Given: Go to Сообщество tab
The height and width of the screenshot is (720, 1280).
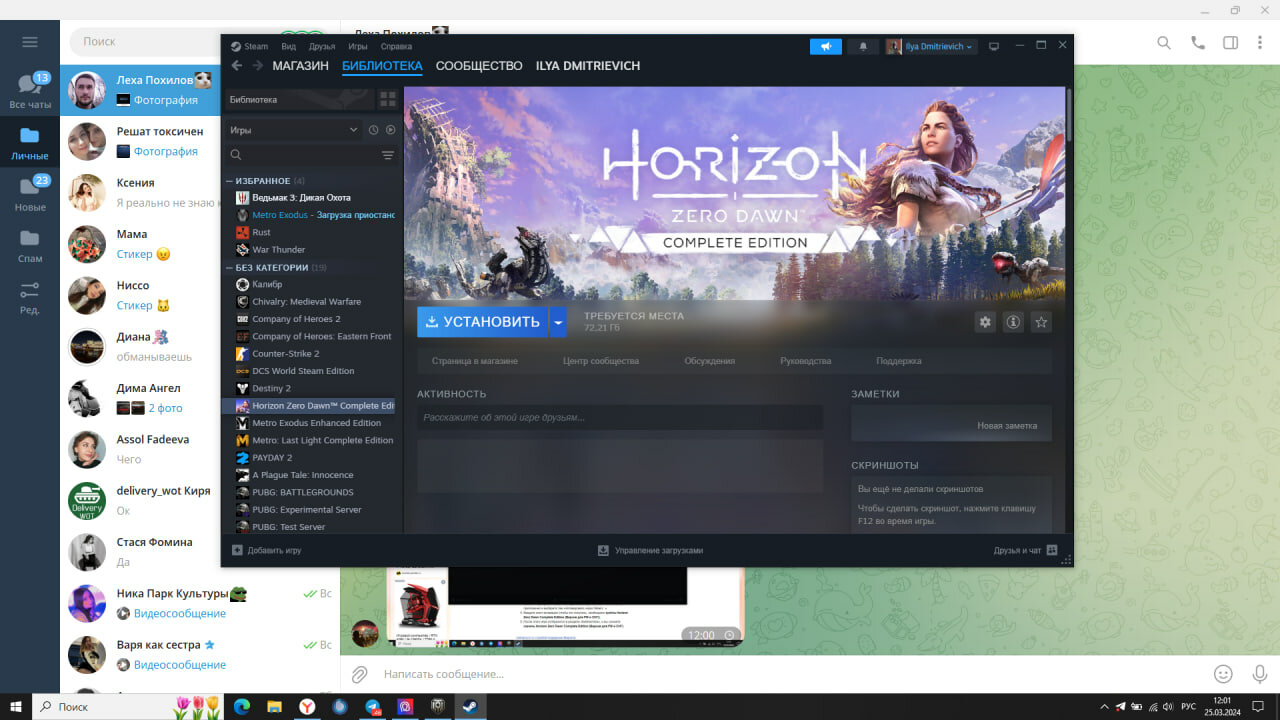Looking at the screenshot, I should 479,66.
